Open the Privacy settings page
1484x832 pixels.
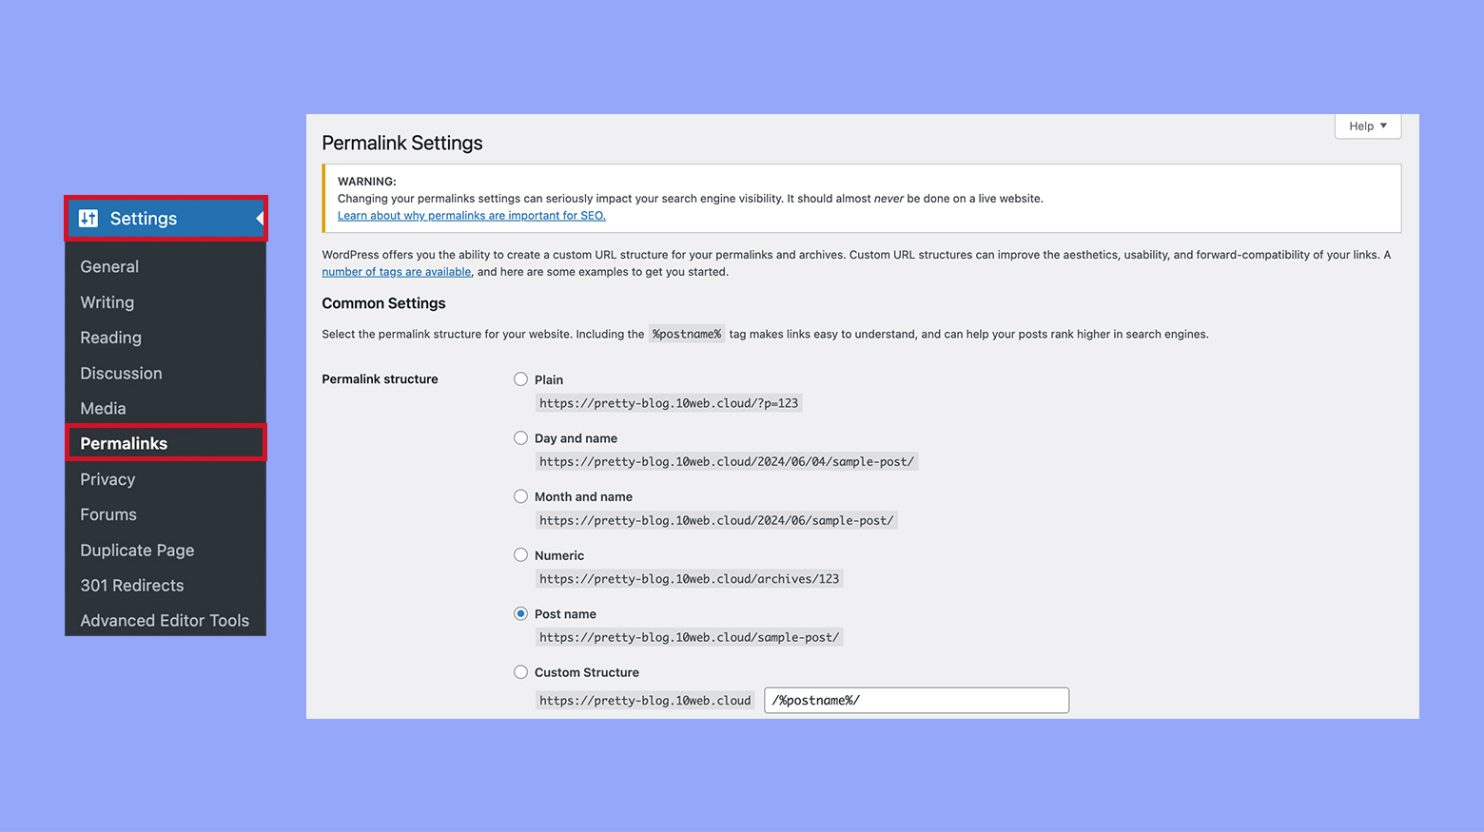tap(107, 479)
